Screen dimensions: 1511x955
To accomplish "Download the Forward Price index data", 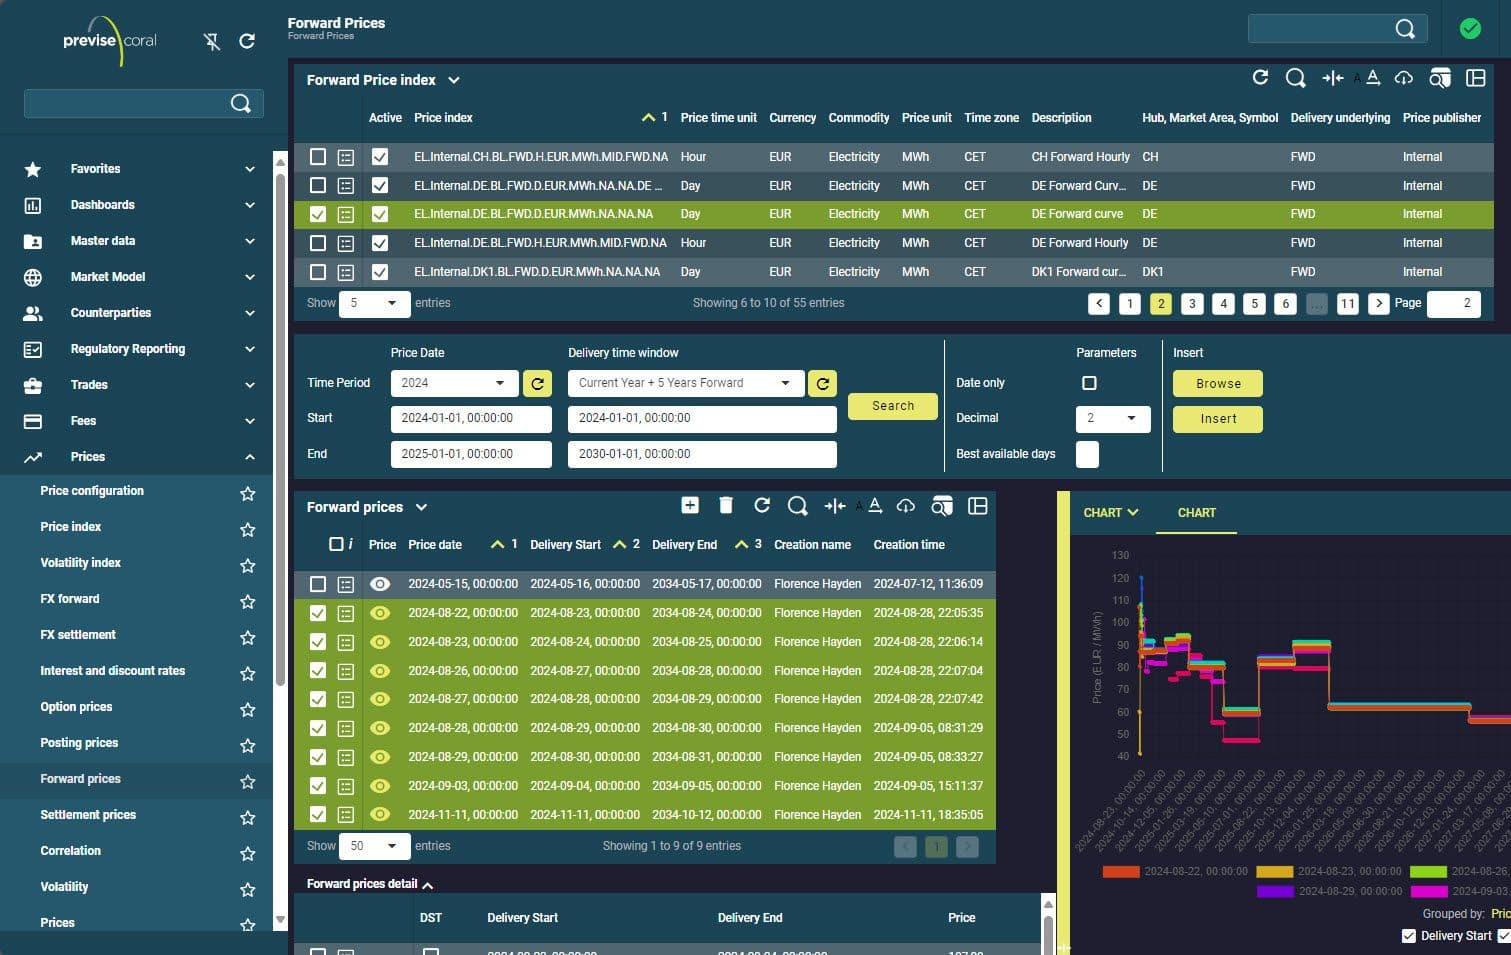I will pyautogui.click(x=1403, y=77).
